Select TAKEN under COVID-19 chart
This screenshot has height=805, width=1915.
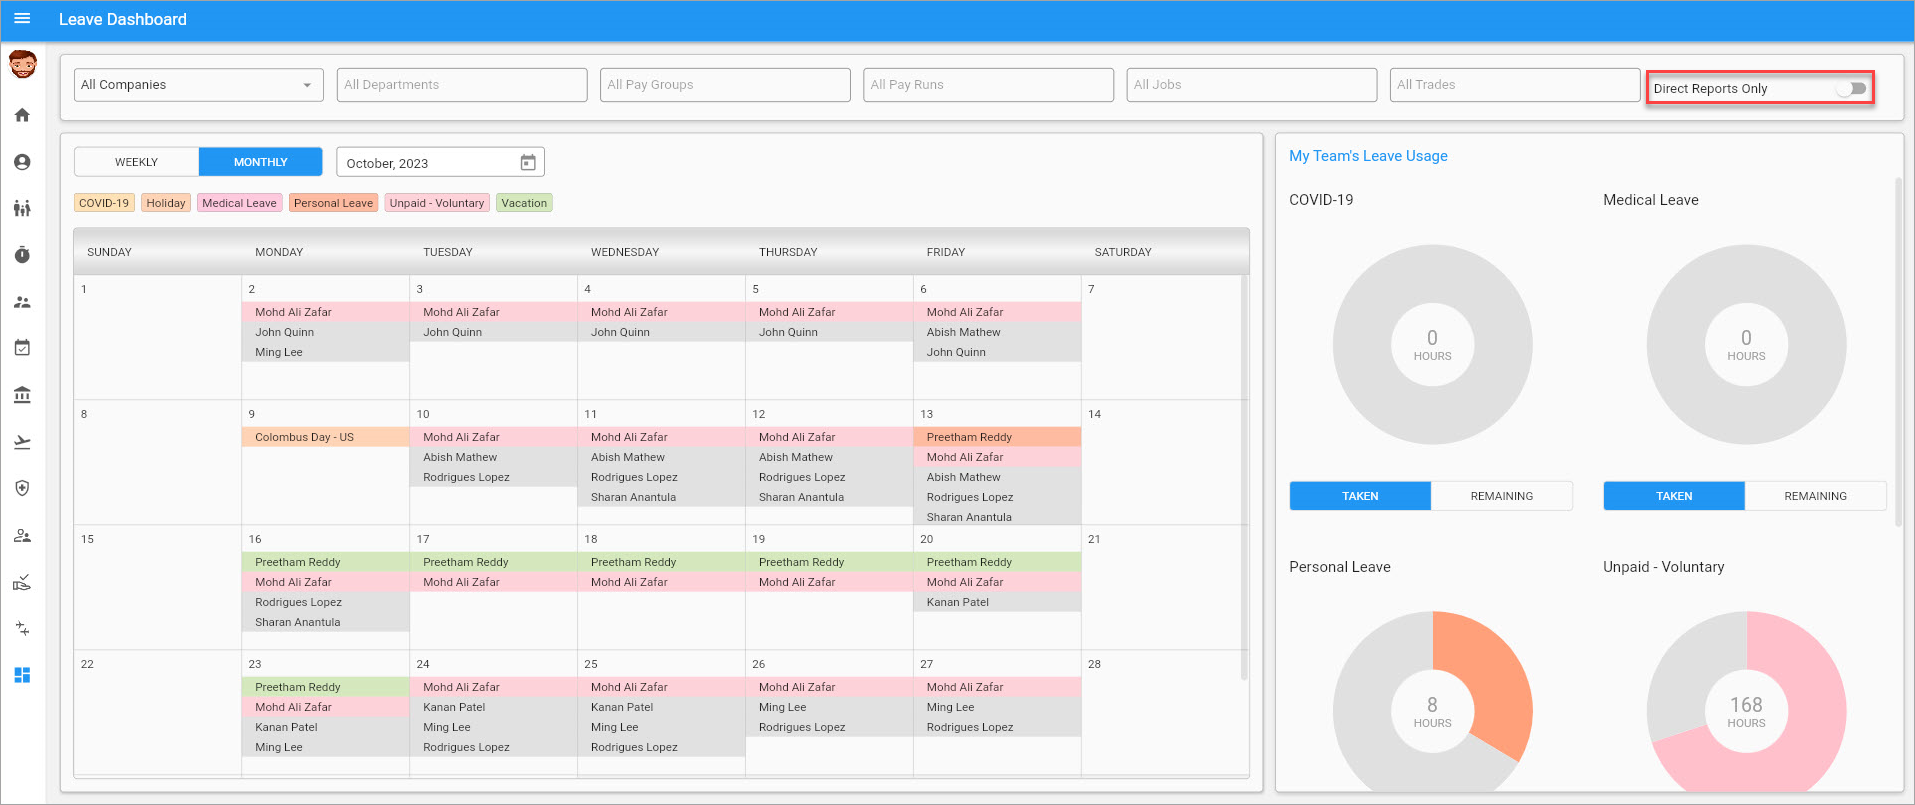coord(1360,496)
